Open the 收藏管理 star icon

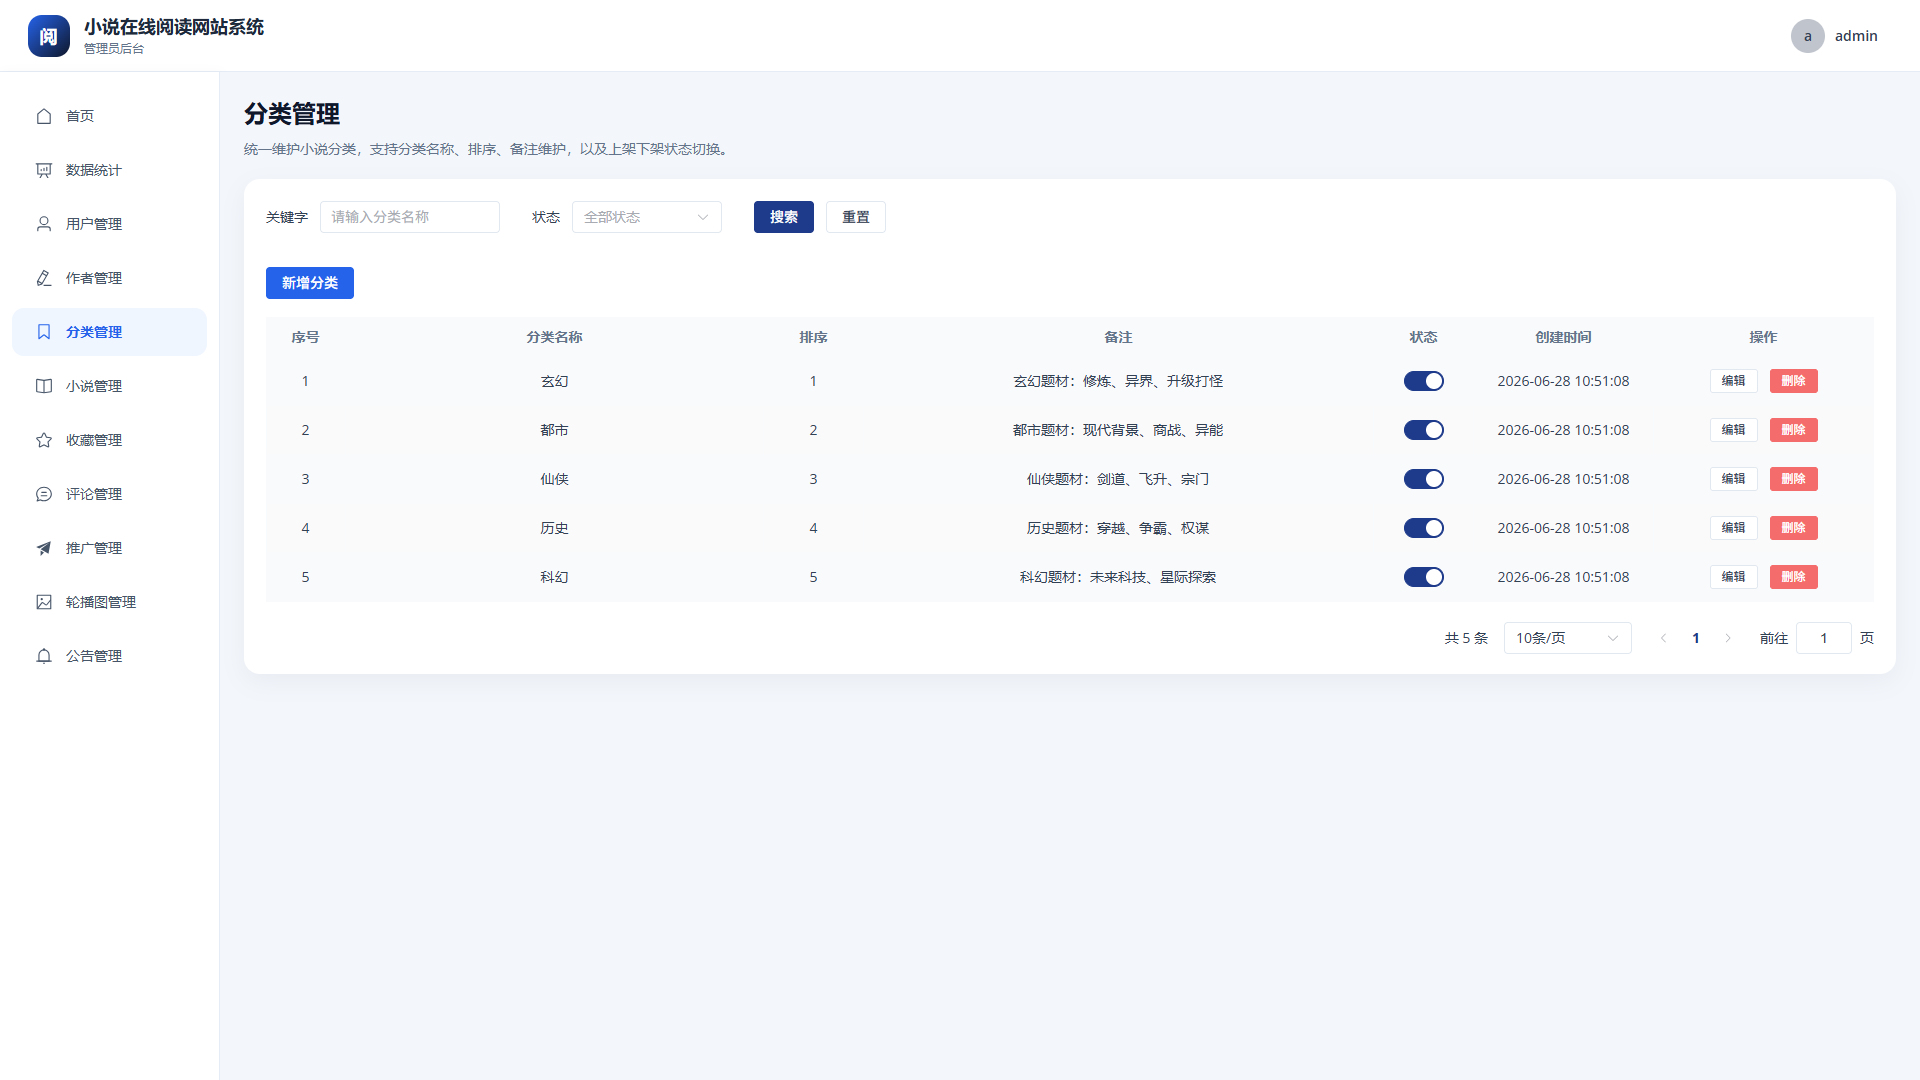click(44, 440)
